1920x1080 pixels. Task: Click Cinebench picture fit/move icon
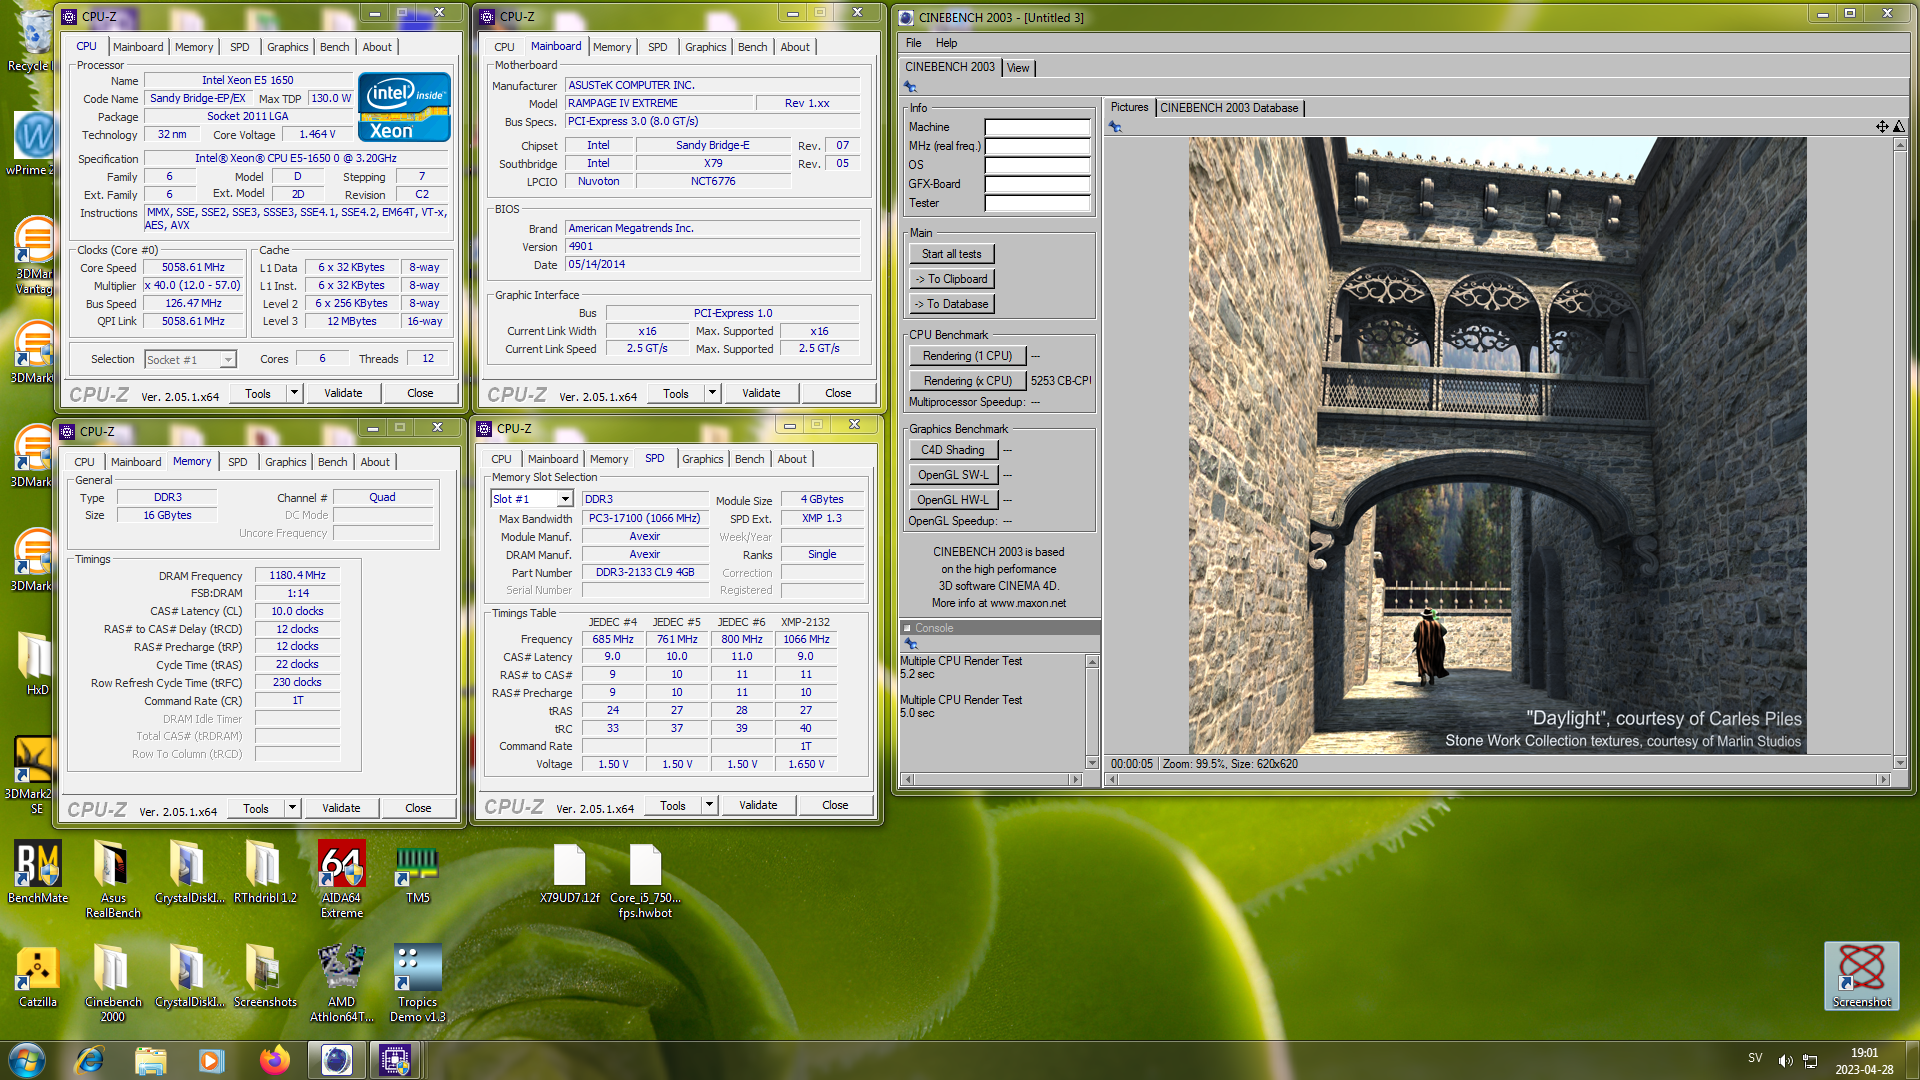(x=1882, y=127)
